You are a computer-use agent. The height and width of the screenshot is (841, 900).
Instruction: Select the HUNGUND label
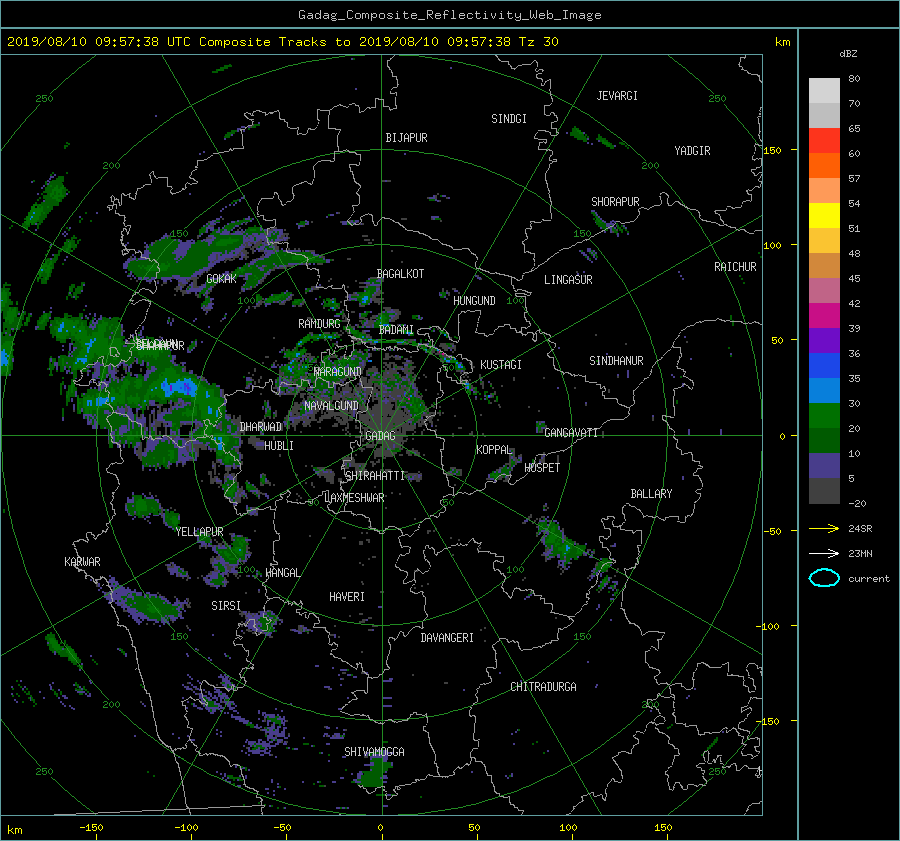[x=474, y=301]
